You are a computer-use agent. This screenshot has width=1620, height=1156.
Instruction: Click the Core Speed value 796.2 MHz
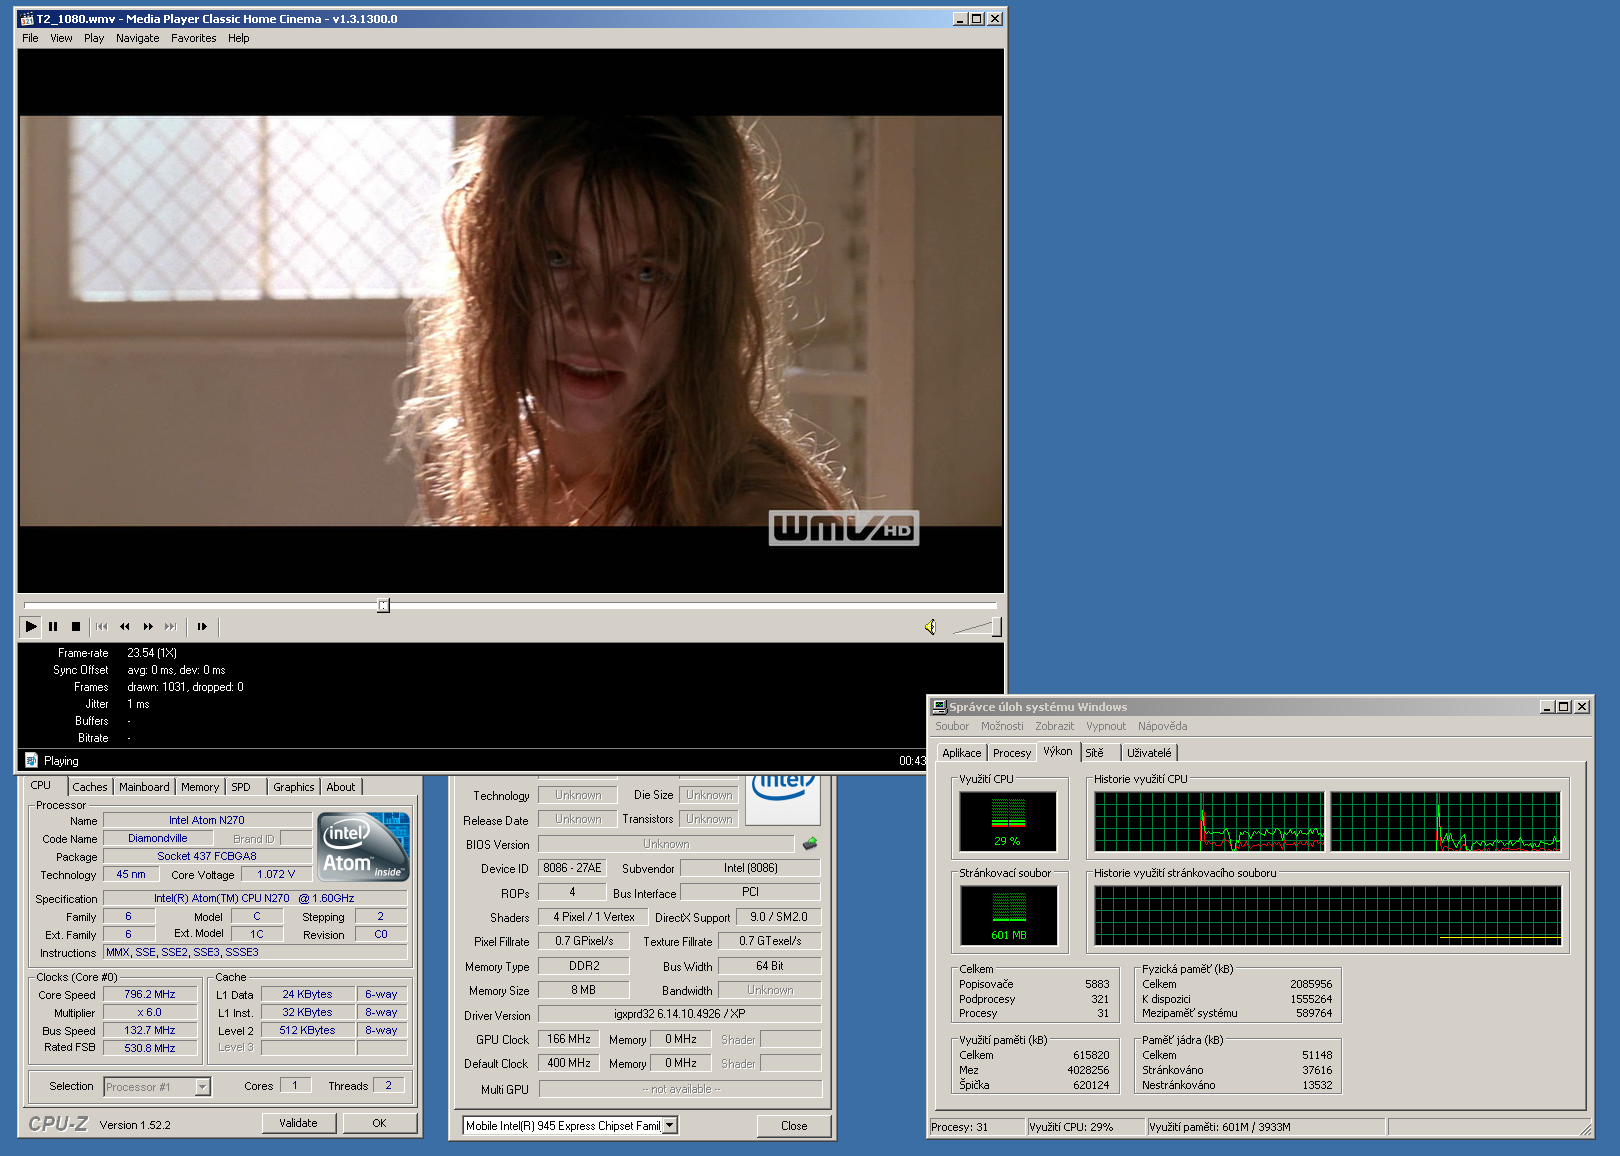point(150,994)
